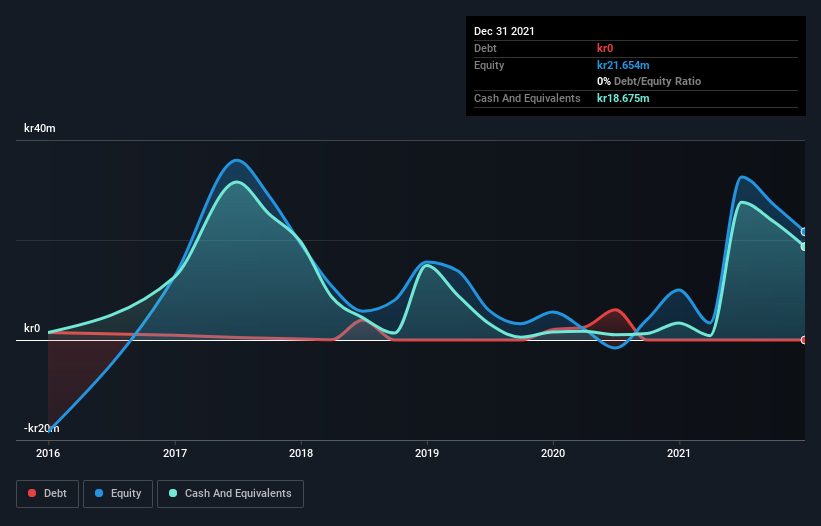Toggle the Equity series legend button
This screenshot has height=526, width=821.
coord(118,494)
